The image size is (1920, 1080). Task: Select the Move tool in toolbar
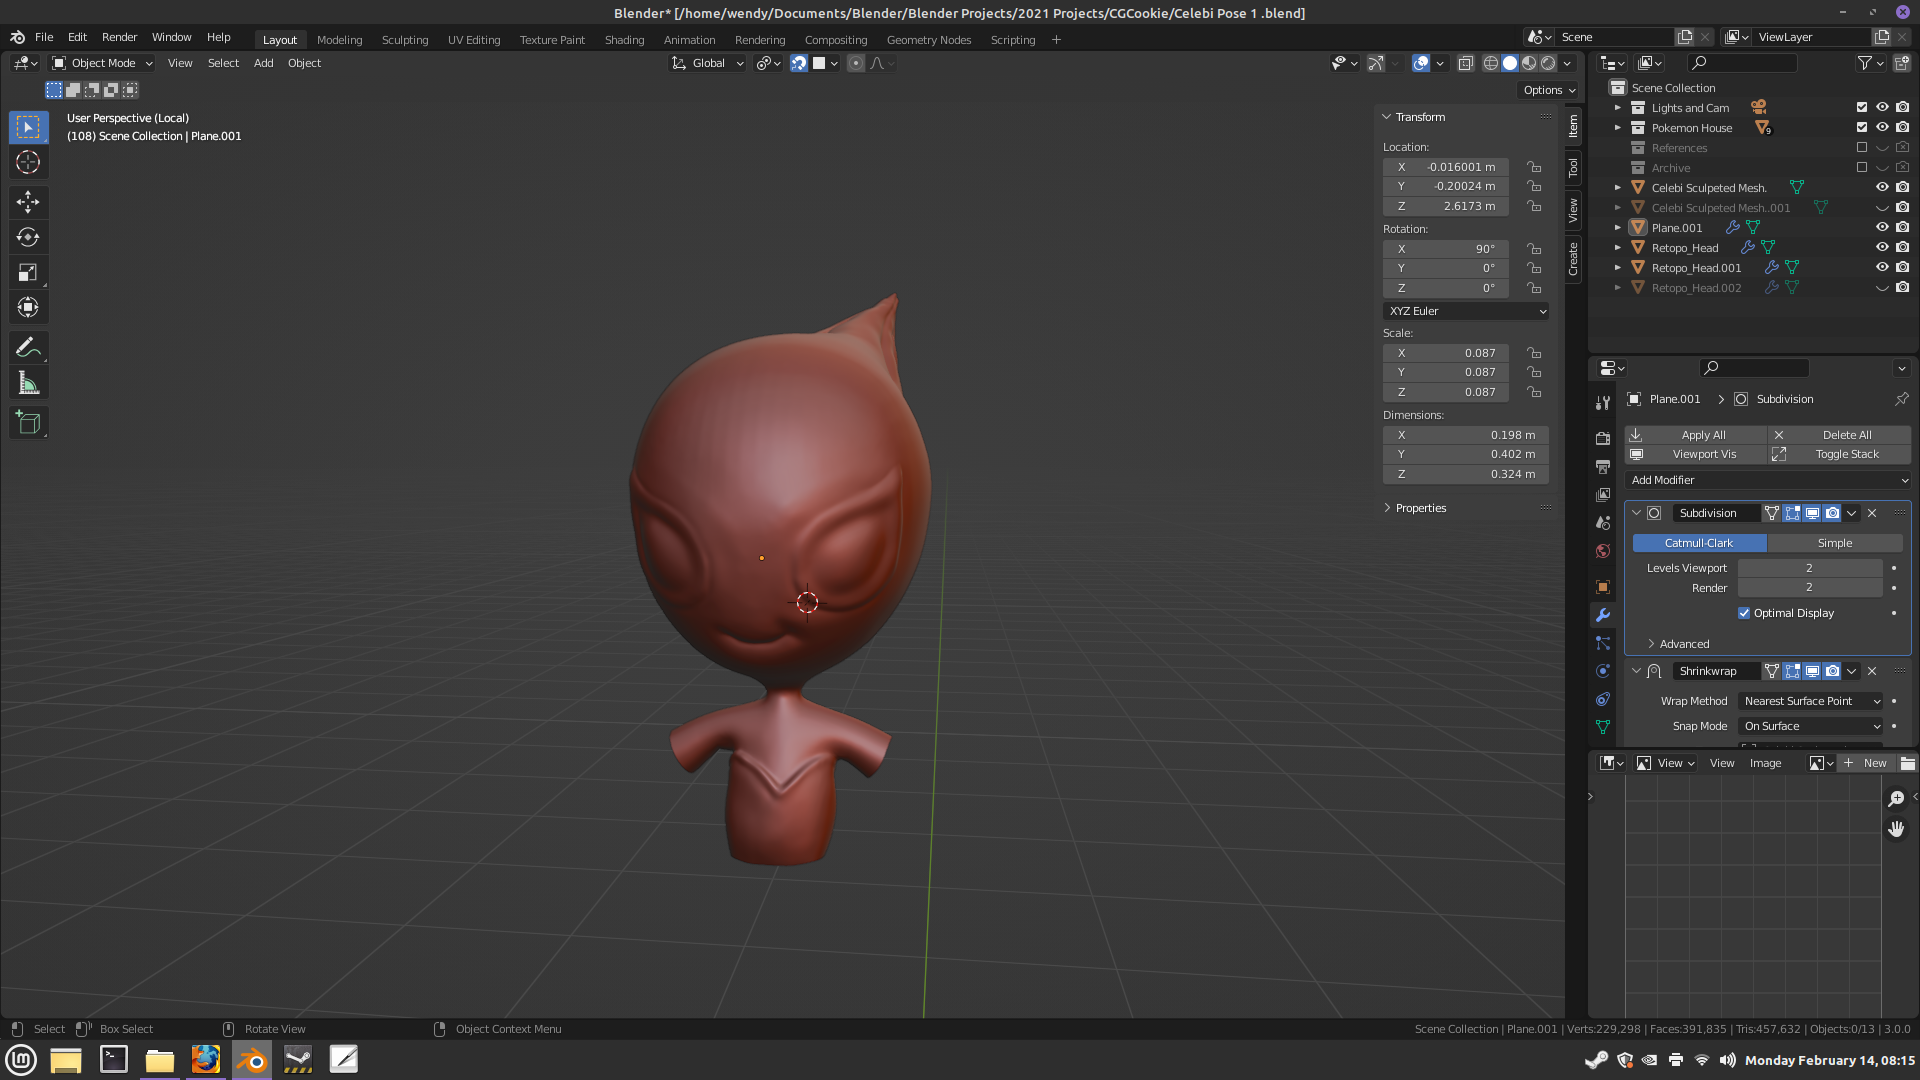tap(28, 202)
